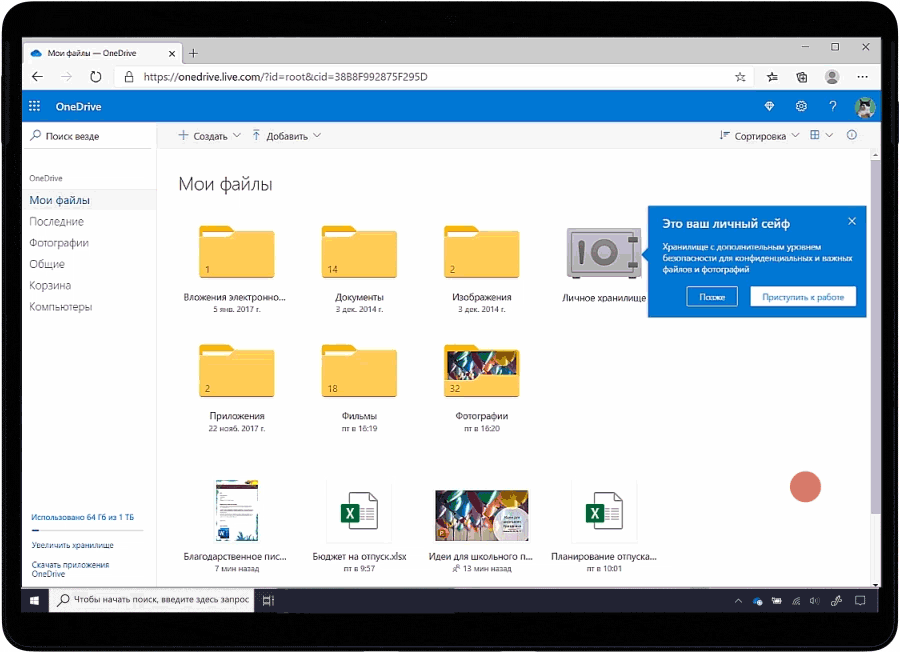Click the Увеличить хранилище link
Screen dimensions: 900x652
pyautogui.click(x=72, y=545)
